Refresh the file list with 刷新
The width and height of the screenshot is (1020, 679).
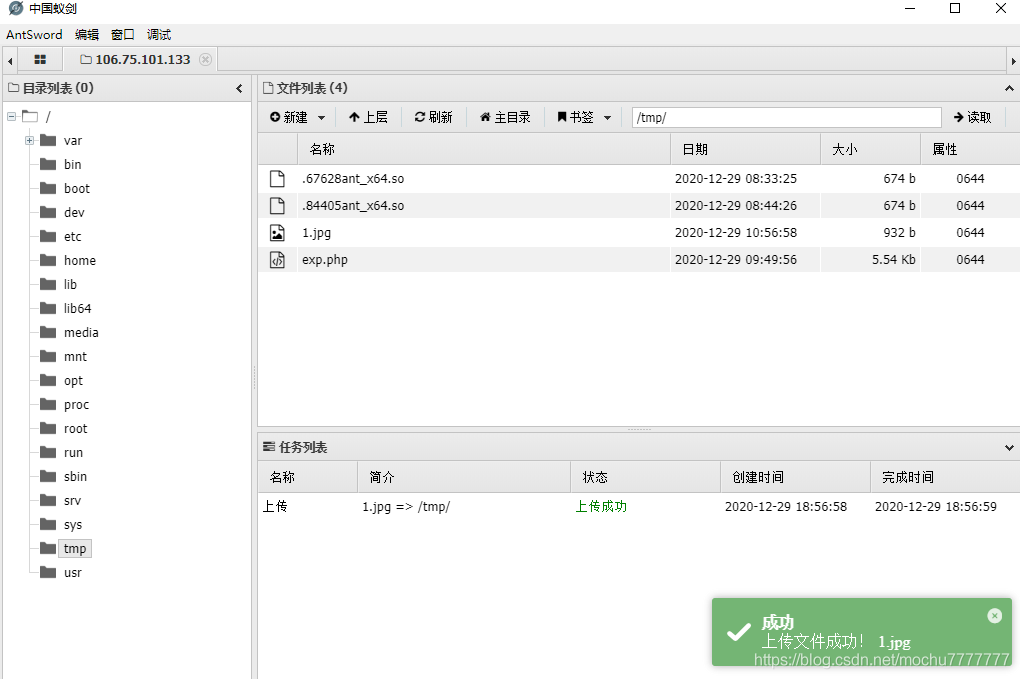point(433,117)
